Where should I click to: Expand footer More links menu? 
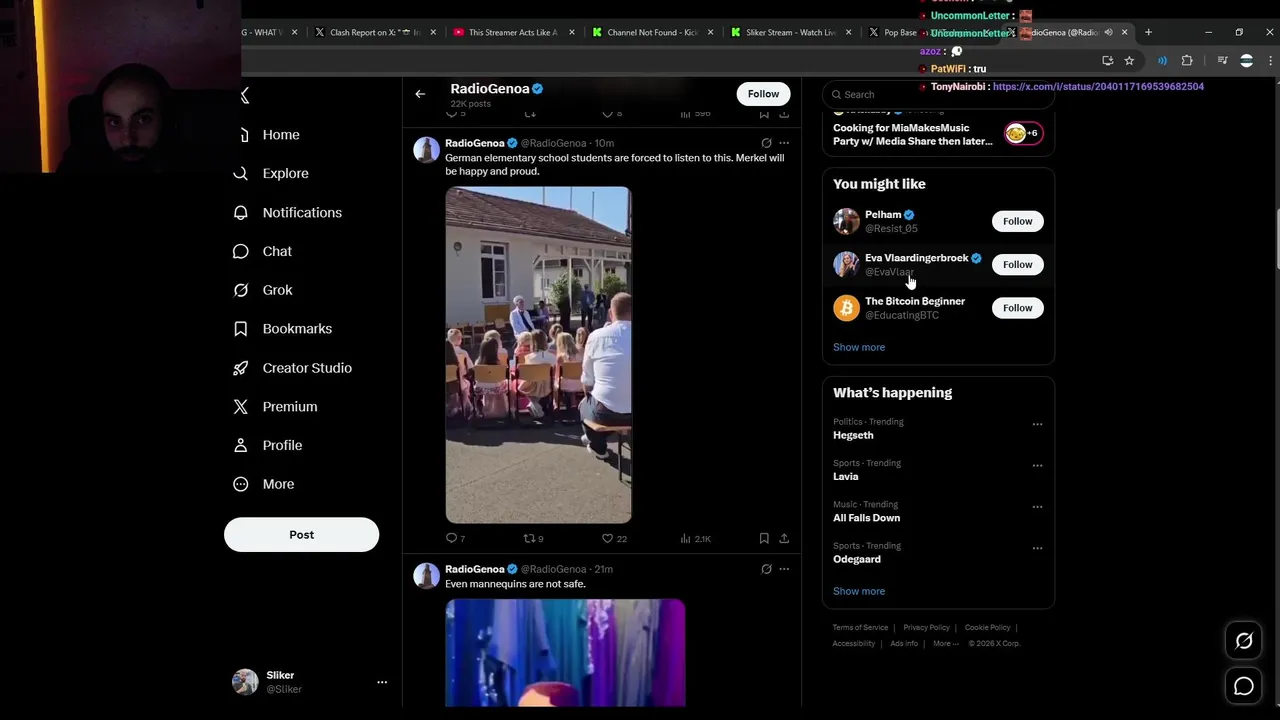coord(946,644)
